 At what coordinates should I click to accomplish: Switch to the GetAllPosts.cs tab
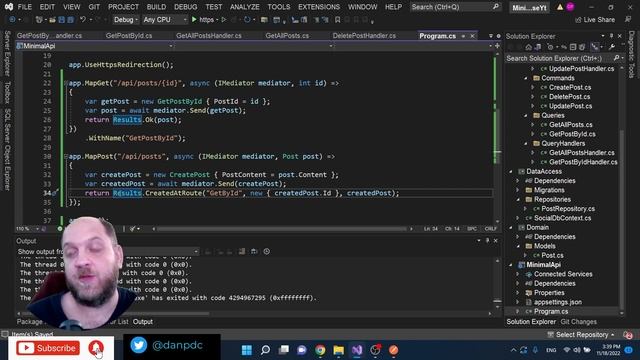point(287,36)
